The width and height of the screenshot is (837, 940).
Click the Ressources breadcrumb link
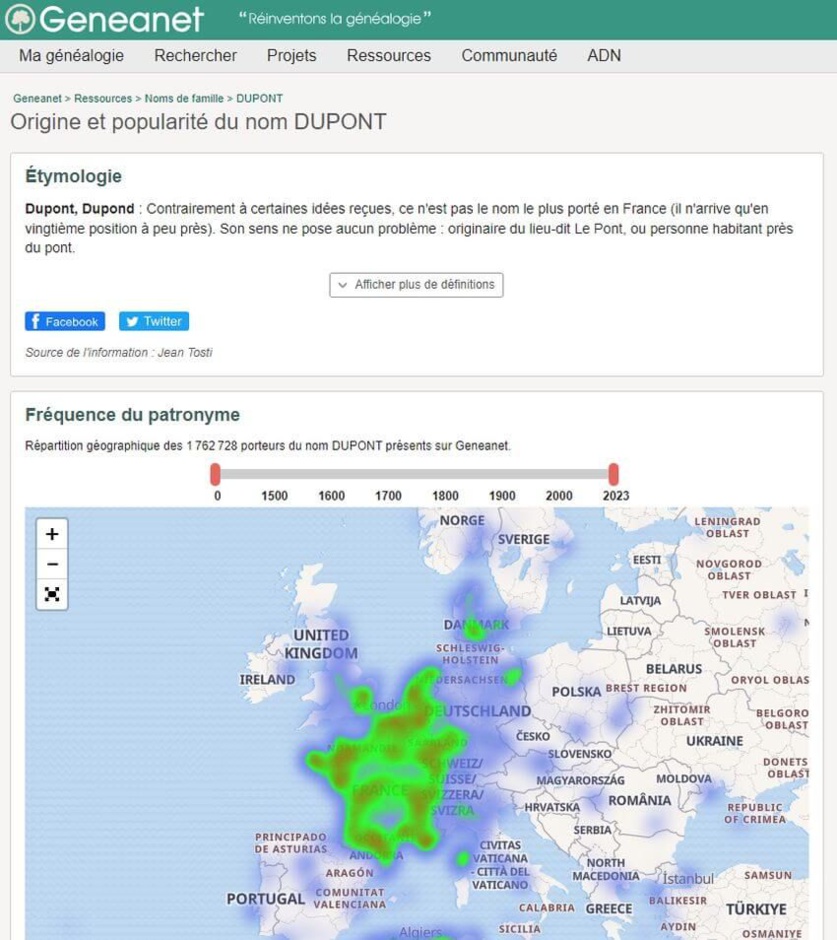point(103,99)
